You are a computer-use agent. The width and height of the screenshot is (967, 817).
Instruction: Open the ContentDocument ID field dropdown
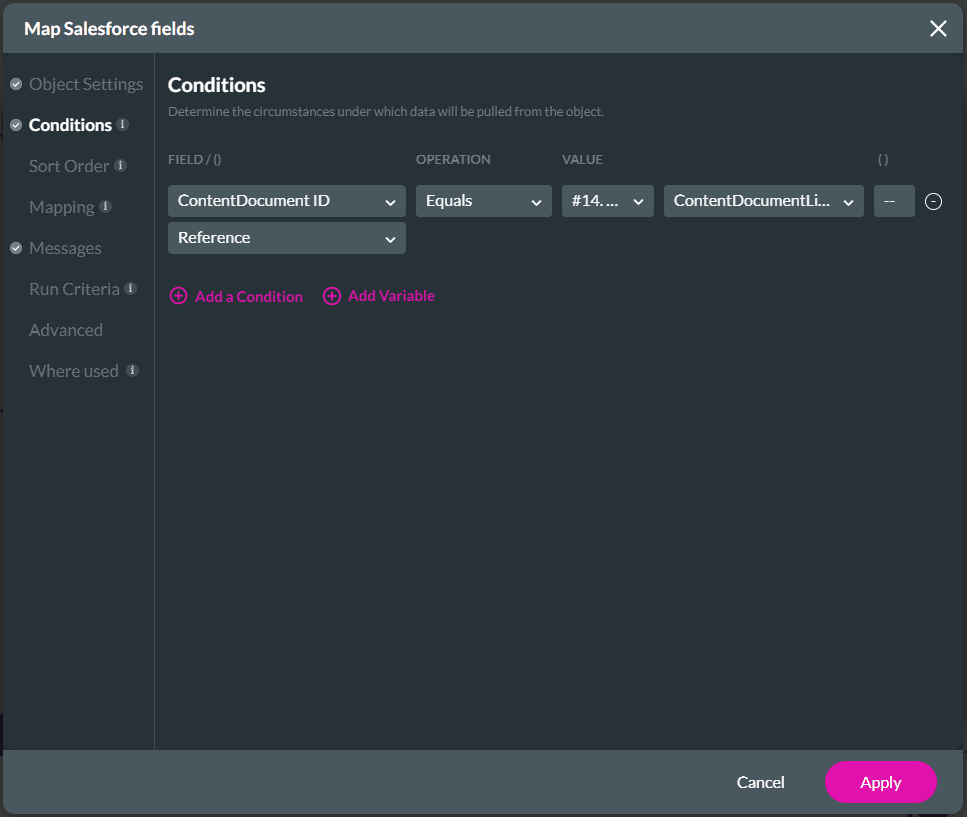point(287,201)
